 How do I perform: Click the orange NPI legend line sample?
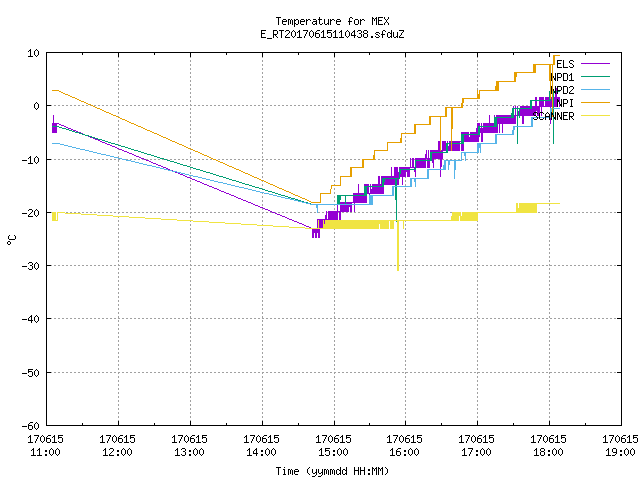point(595,103)
